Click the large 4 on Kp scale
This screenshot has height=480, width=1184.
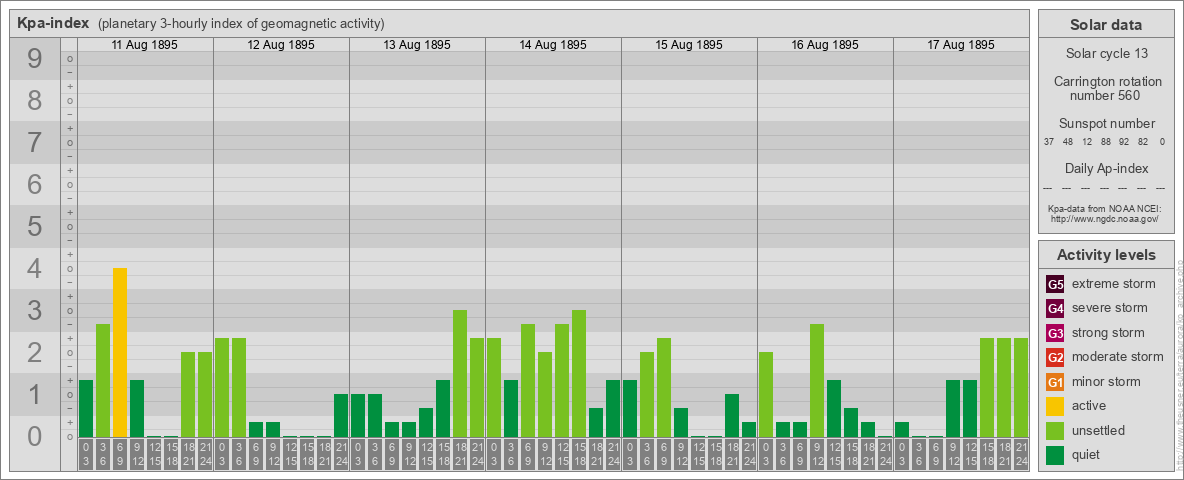tap(35, 269)
